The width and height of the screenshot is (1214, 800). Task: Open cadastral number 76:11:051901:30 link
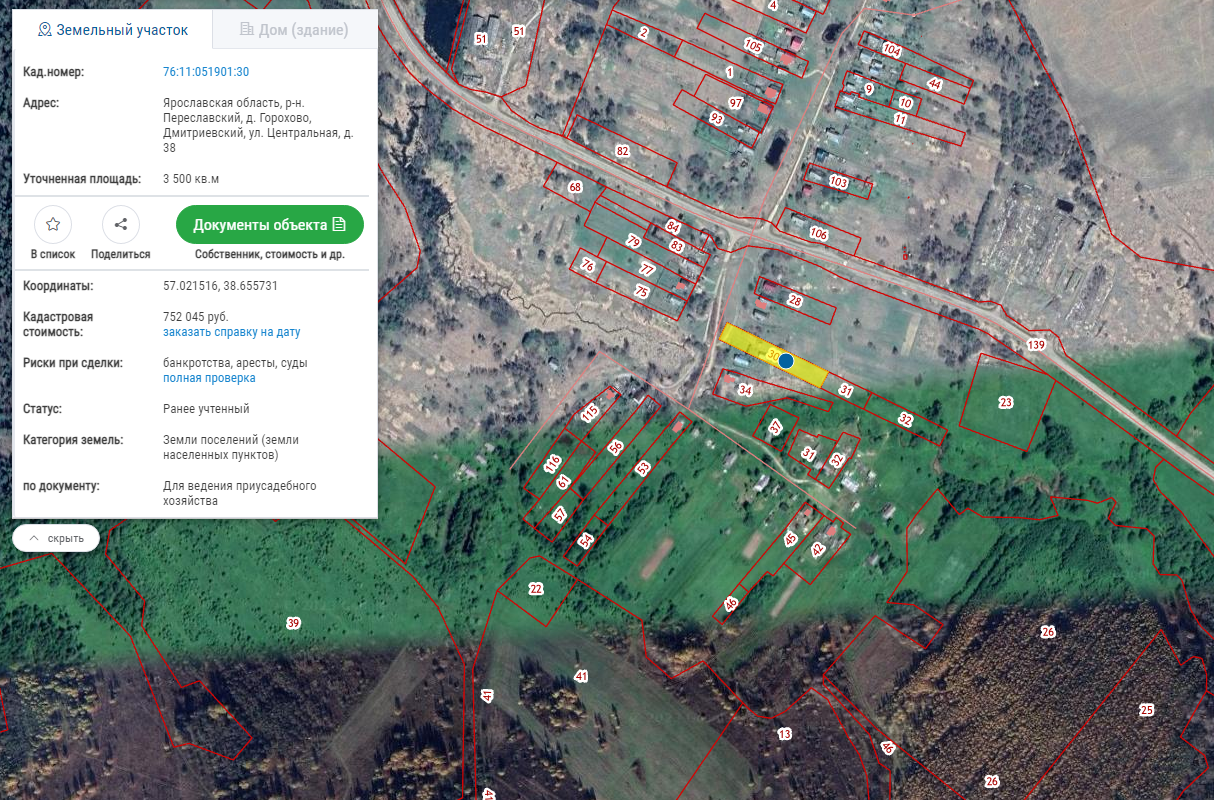tap(206, 72)
